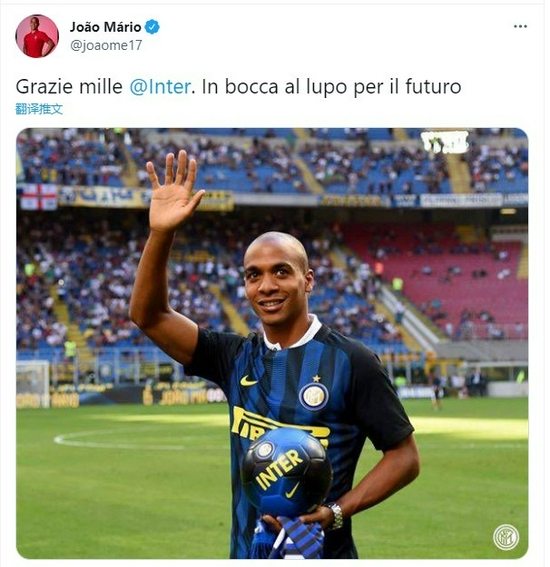The height and width of the screenshot is (567, 550).
Task: Open the @joaome17 handle link
Action: [106, 46]
